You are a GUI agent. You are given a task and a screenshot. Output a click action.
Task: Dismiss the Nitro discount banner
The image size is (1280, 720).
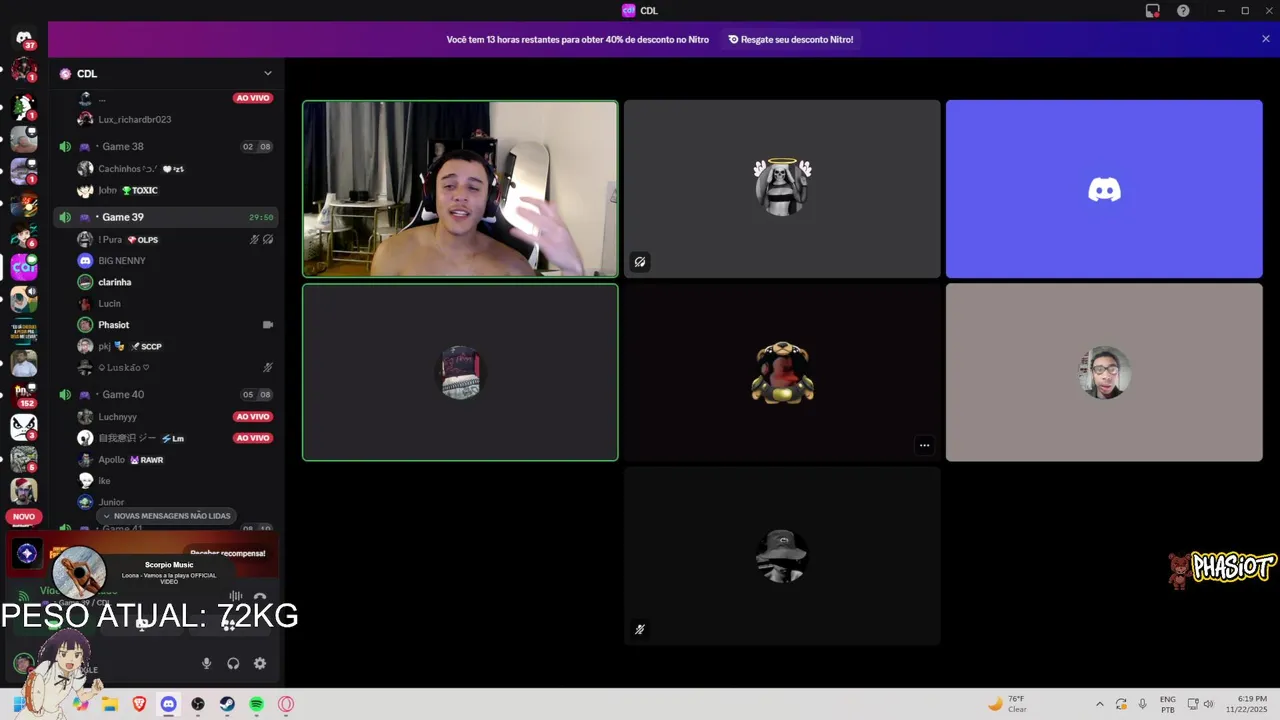click(x=1265, y=39)
